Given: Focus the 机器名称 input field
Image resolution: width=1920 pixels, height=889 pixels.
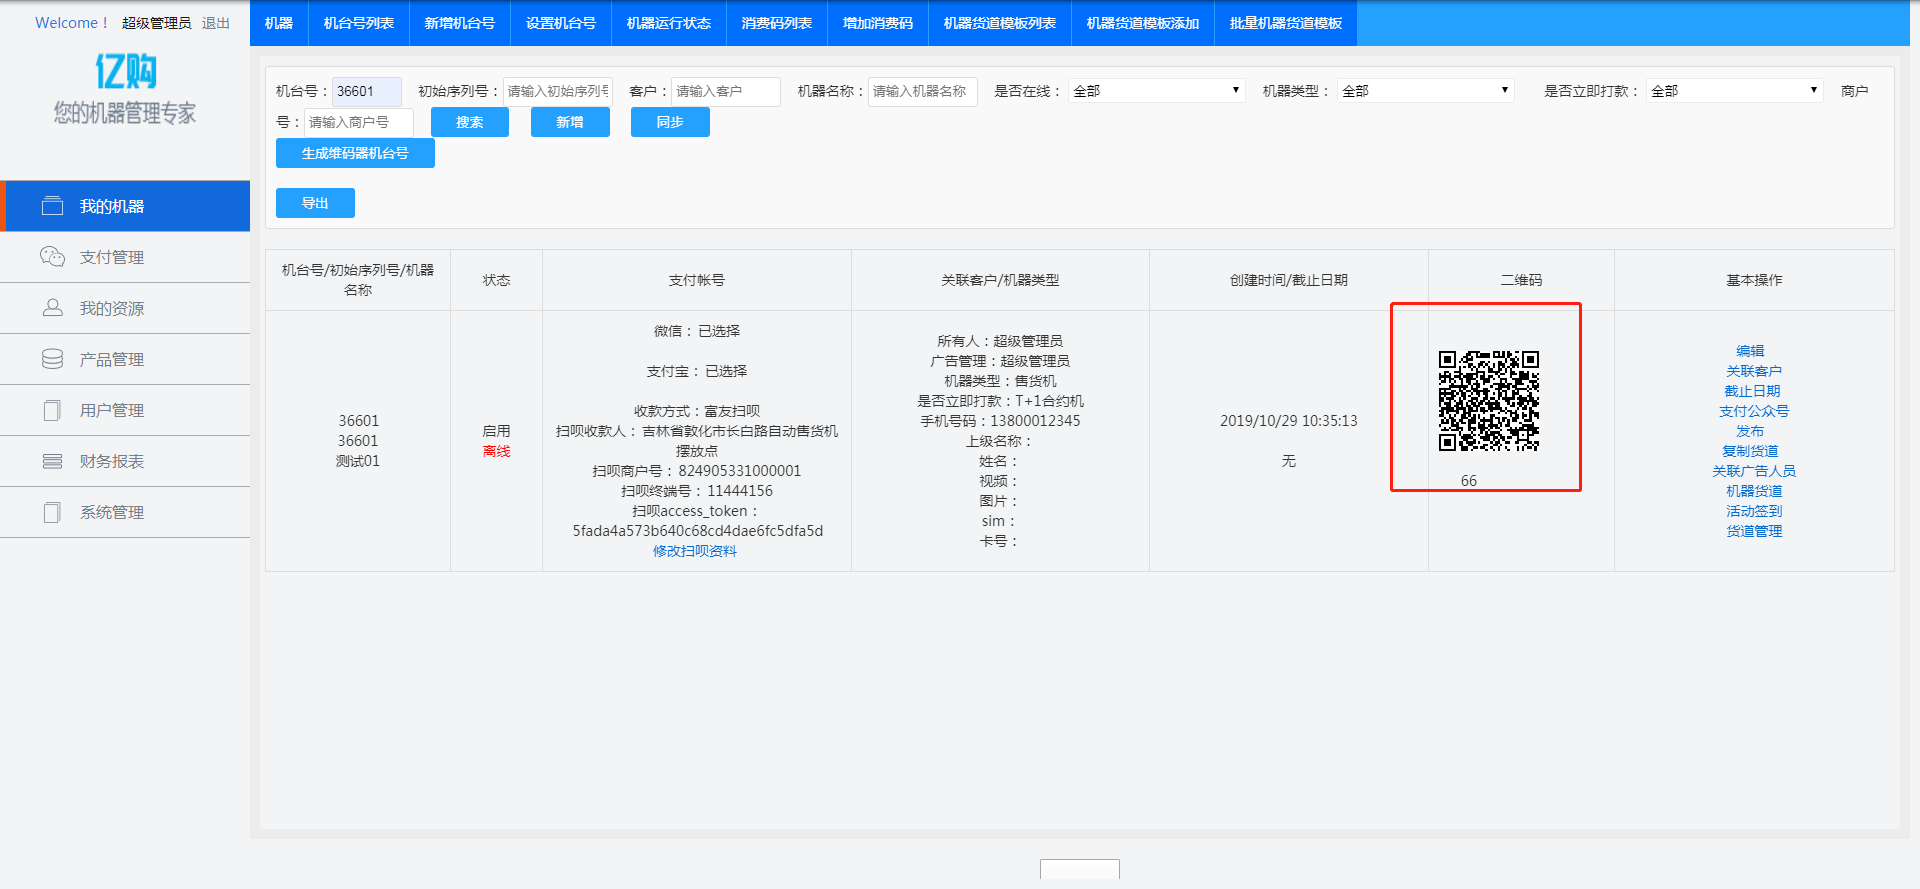Looking at the screenshot, I should tap(921, 91).
